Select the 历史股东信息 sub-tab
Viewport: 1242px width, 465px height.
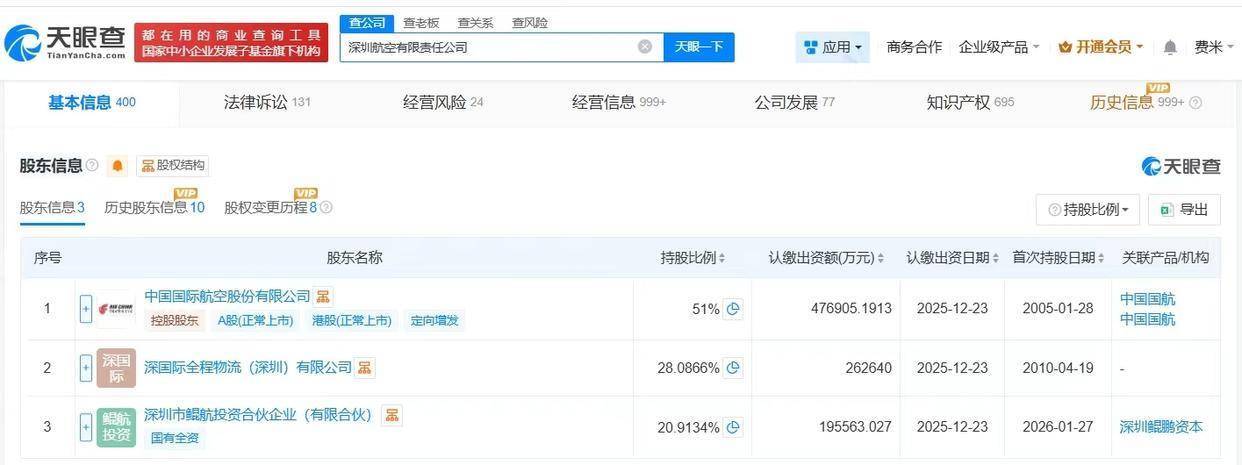point(154,208)
